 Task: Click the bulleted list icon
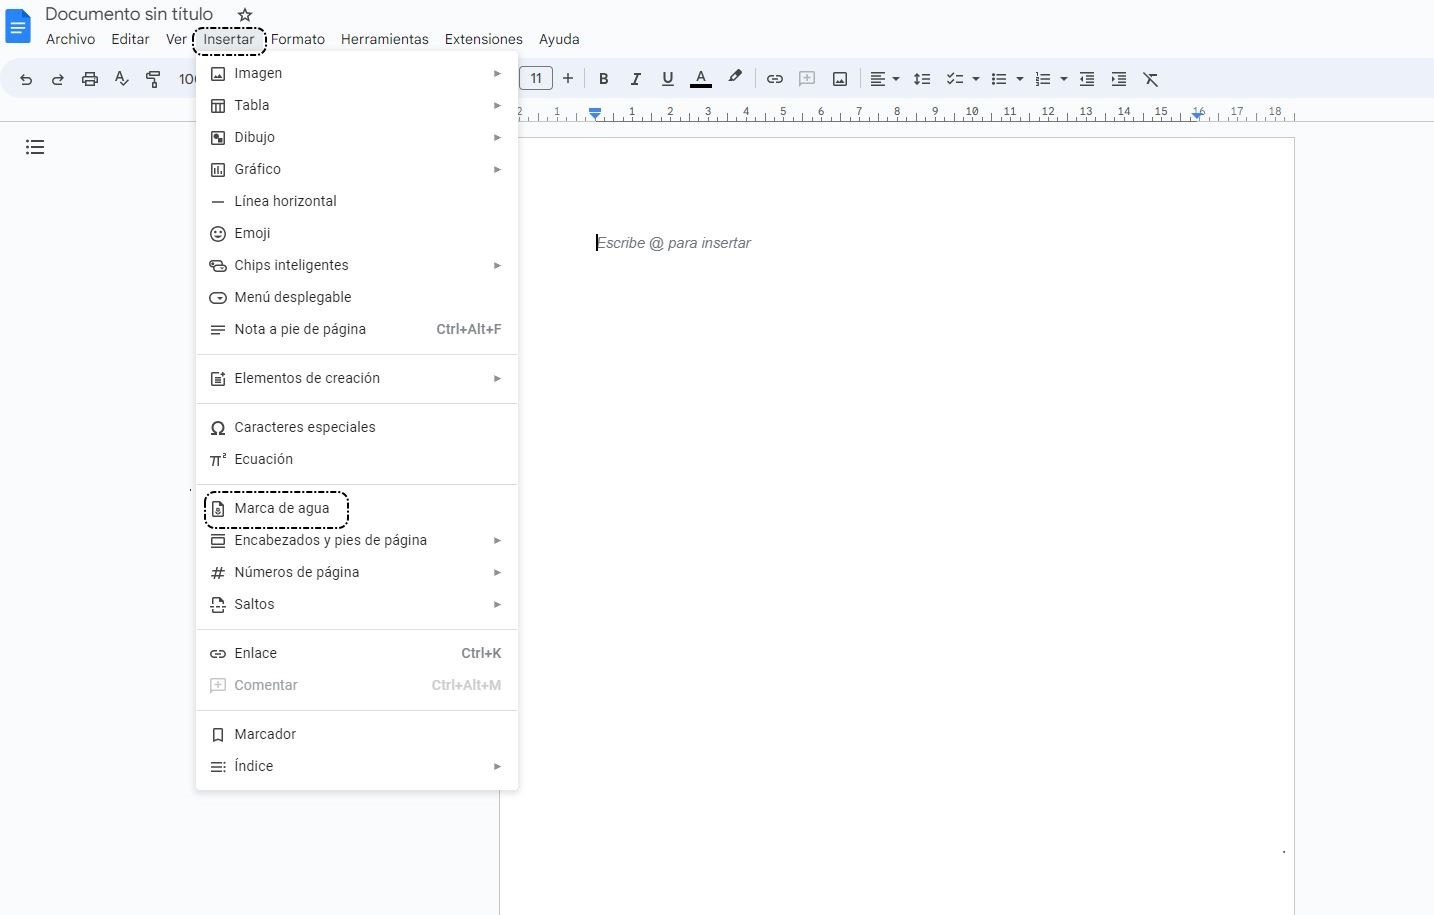click(x=998, y=79)
